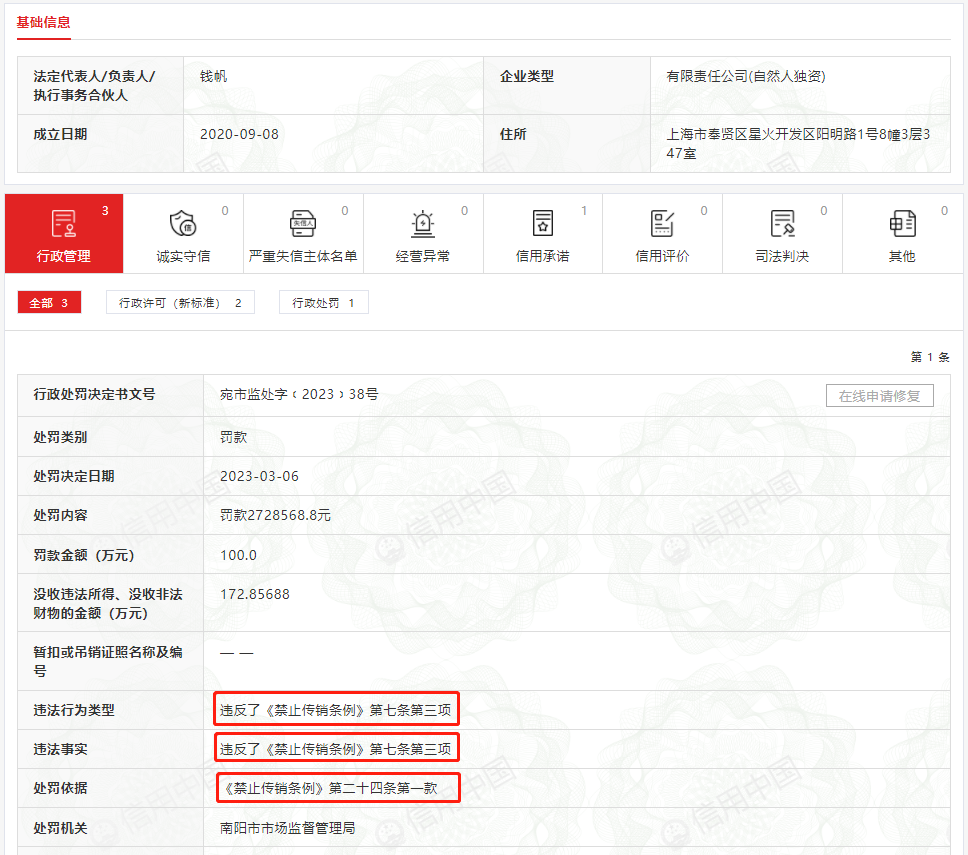This screenshot has height=855, width=968.
Task: Select the 全部 3 filter tab
Action: tap(49, 303)
